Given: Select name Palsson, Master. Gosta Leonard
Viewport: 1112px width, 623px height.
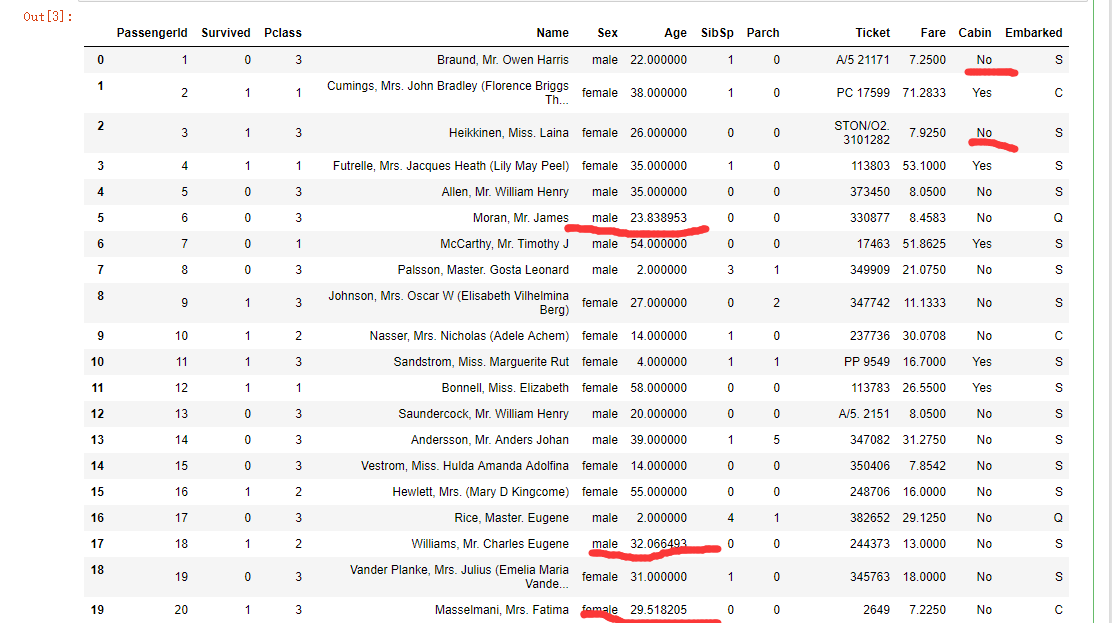Looking at the screenshot, I should [x=483, y=270].
